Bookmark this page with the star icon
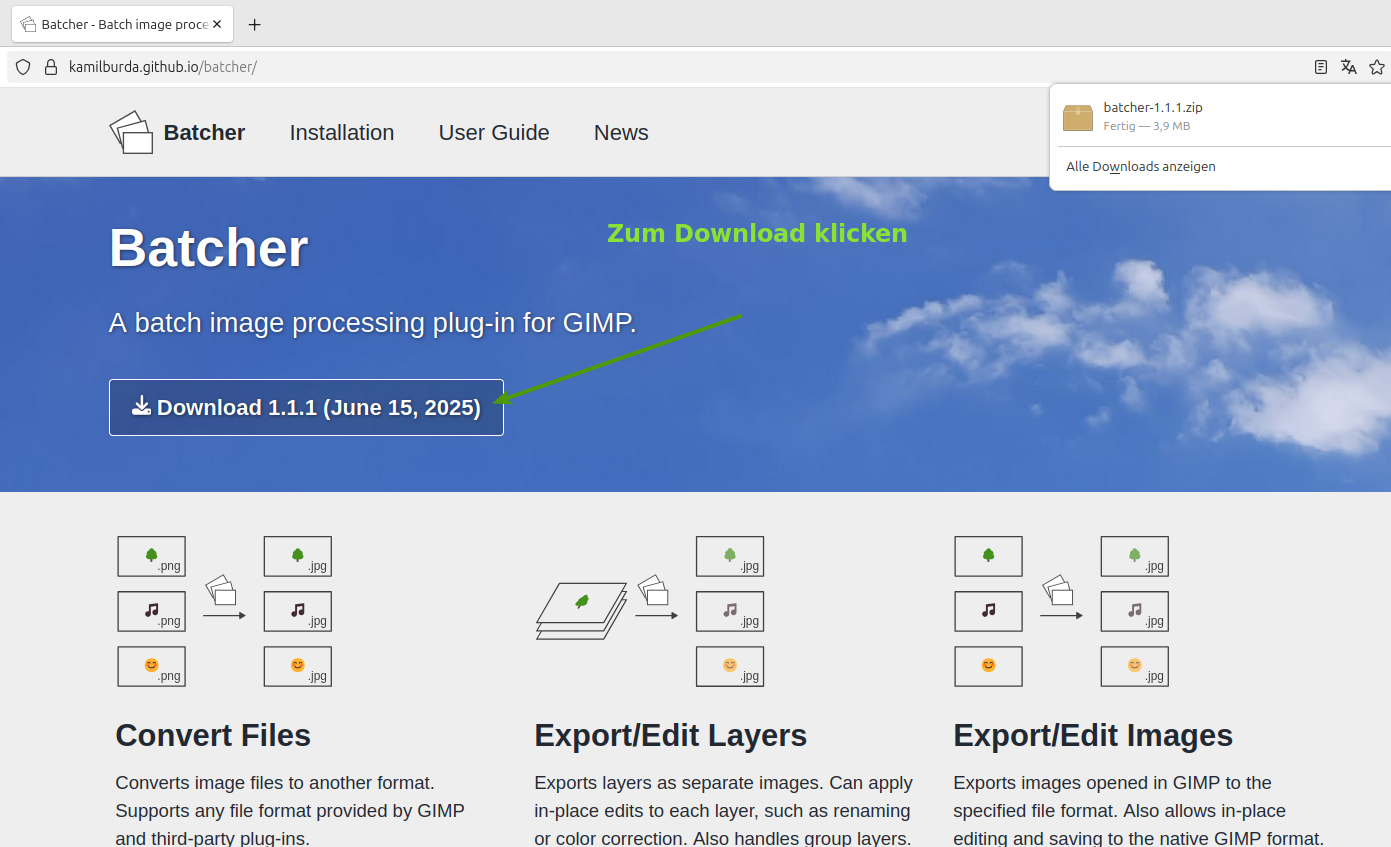This screenshot has height=847, width=1391. [x=1377, y=67]
